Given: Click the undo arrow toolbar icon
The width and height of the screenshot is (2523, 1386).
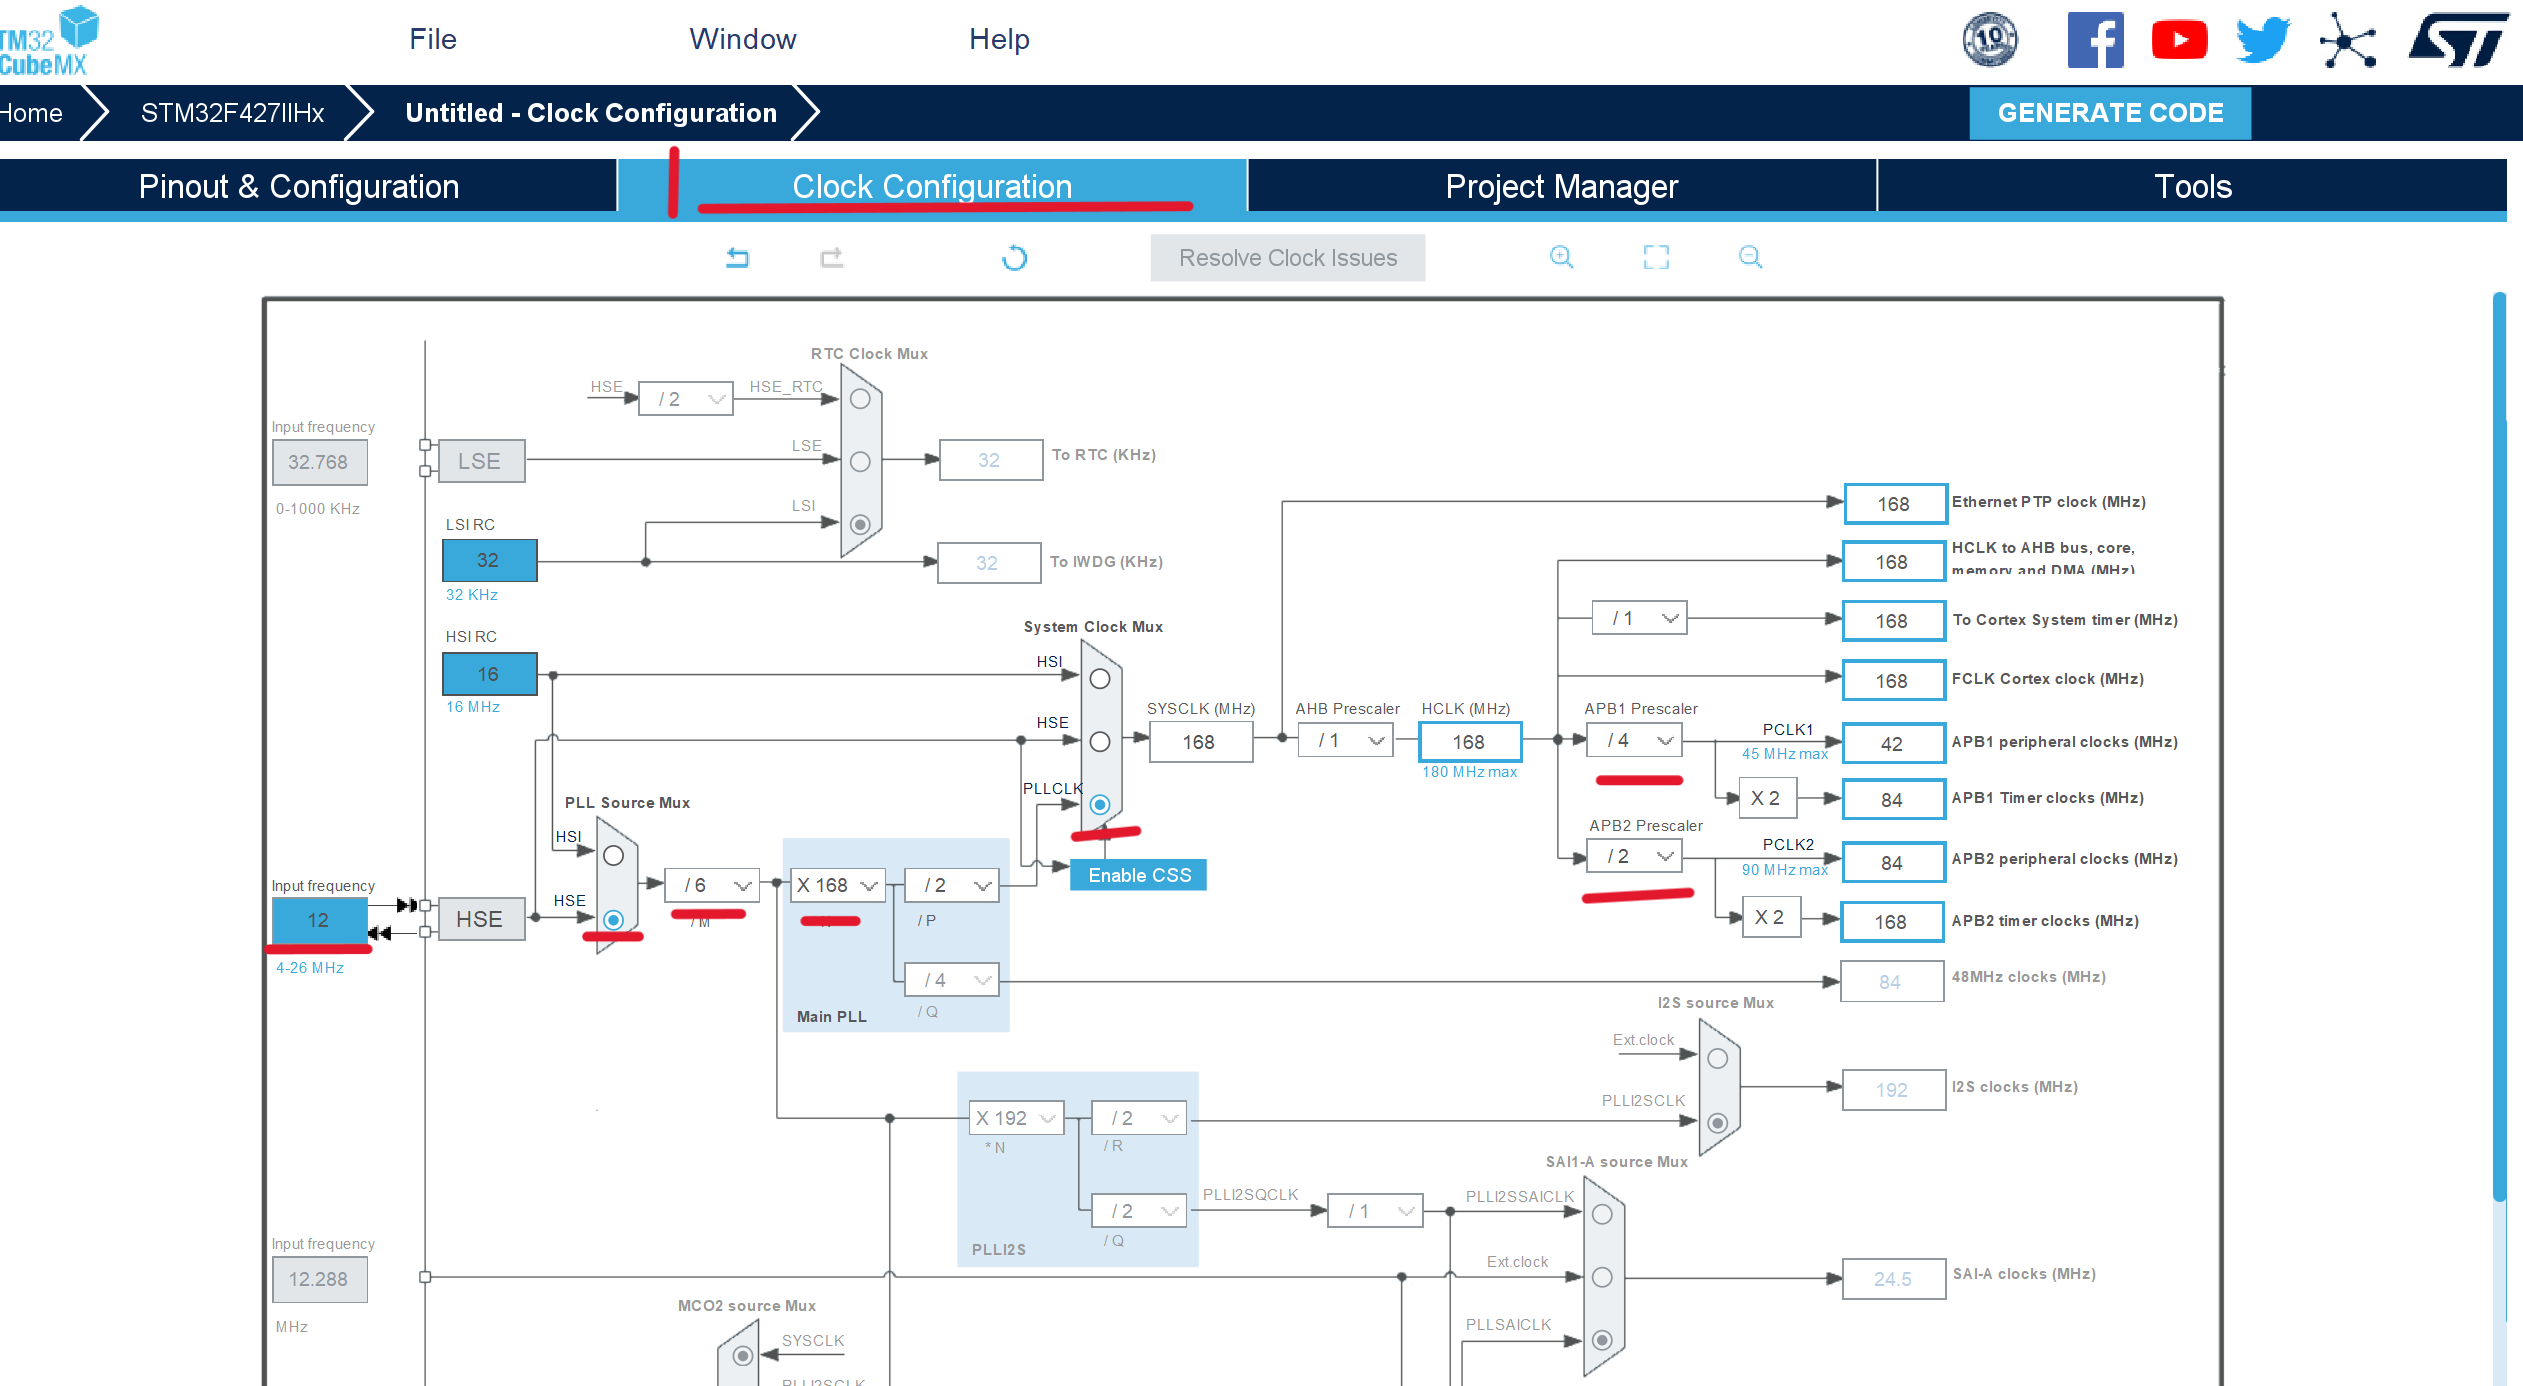Looking at the screenshot, I should (x=737, y=258).
